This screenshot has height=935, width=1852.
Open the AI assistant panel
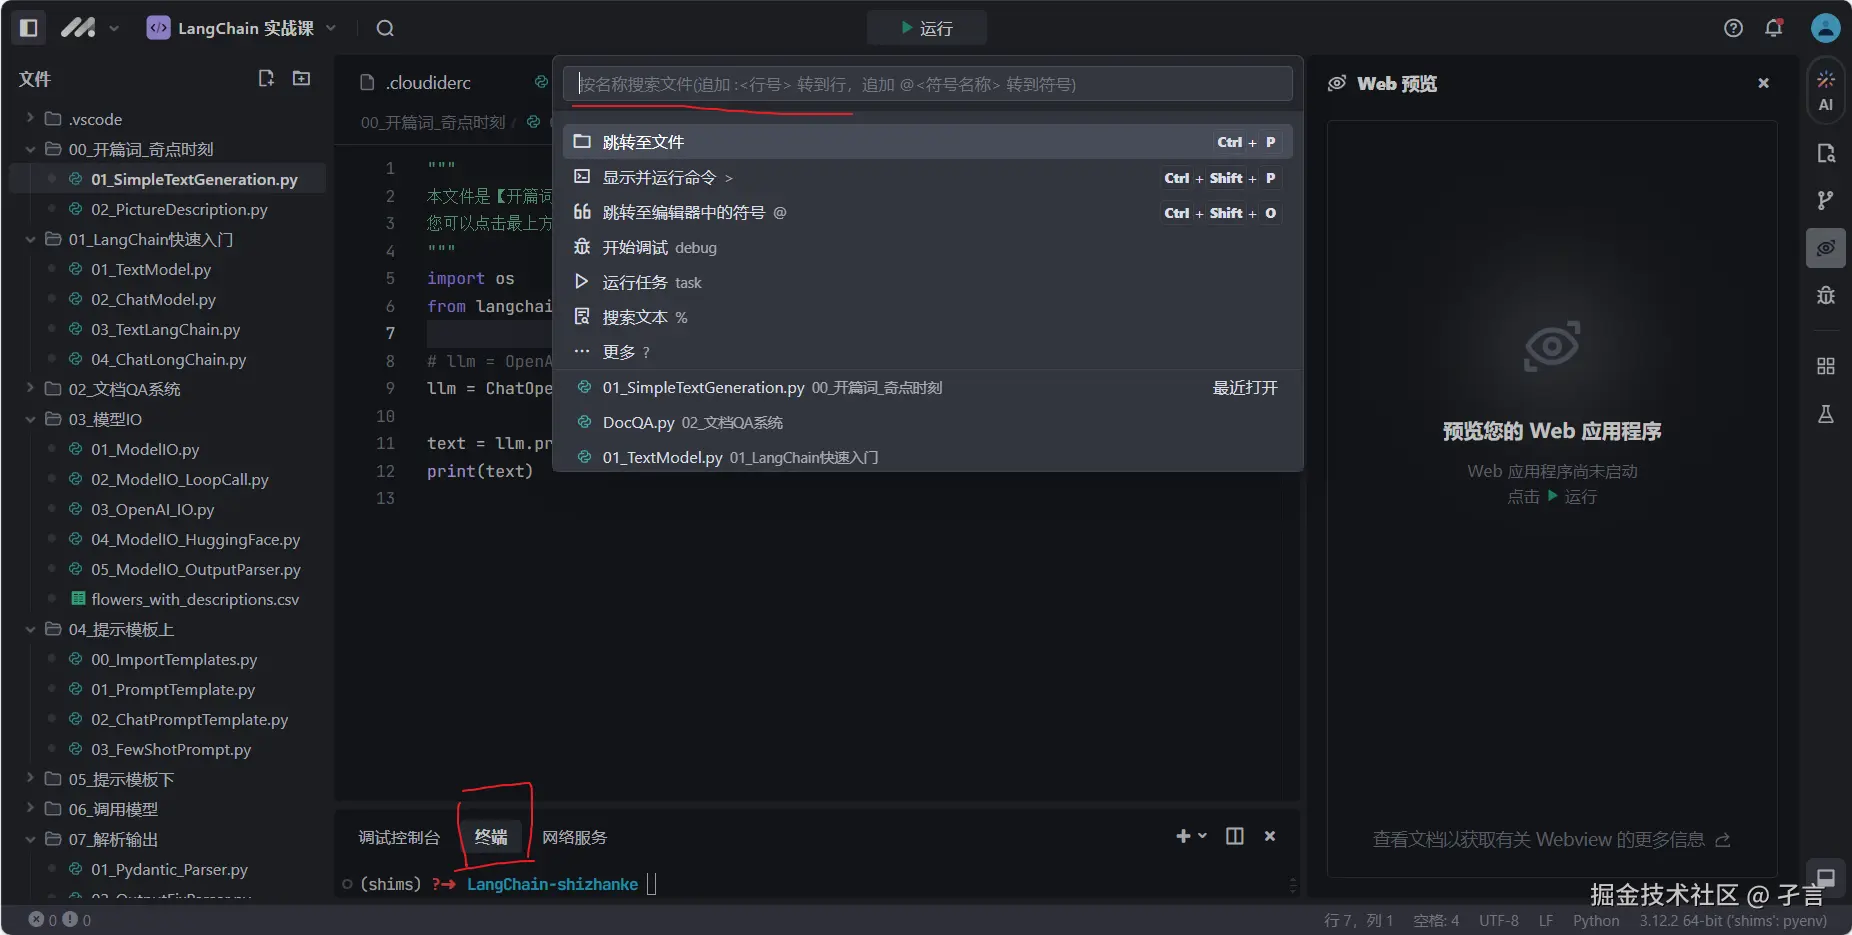(1826, 90)
